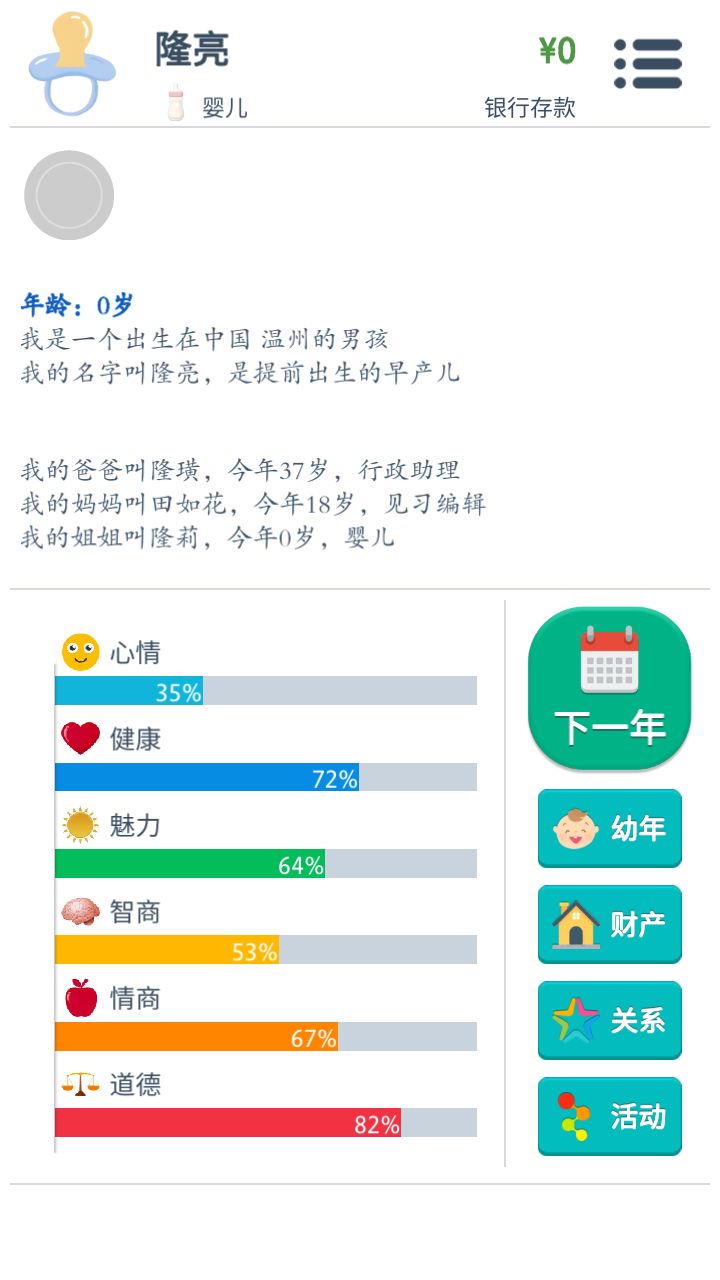This screenshot has width=720, height=1280.
Task: Tap the red heart 健康 icon
Action: 81,739
